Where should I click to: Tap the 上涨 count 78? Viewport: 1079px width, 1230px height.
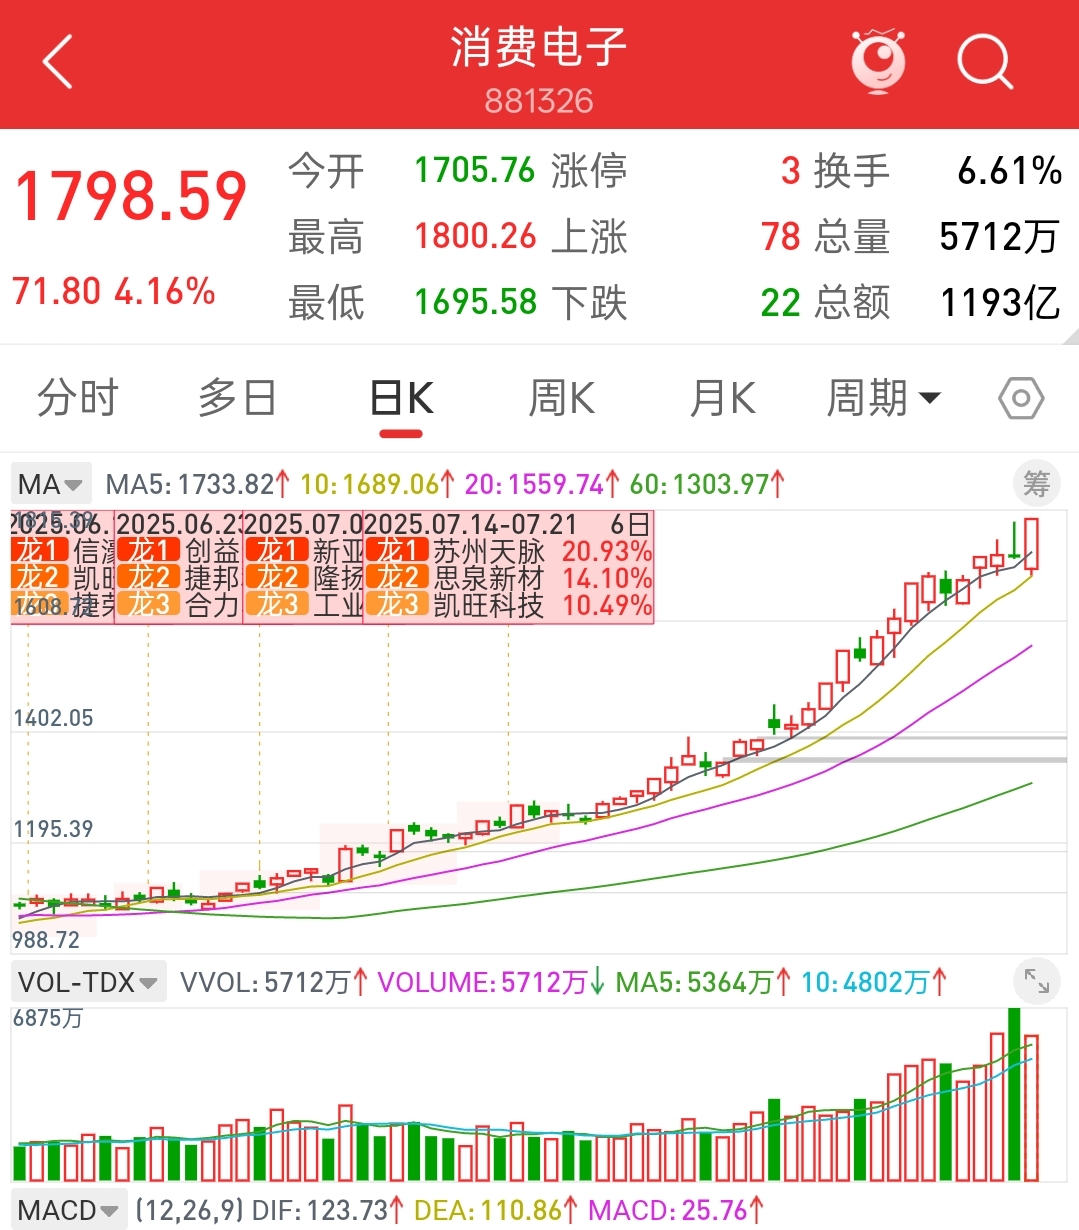(781, 237)
